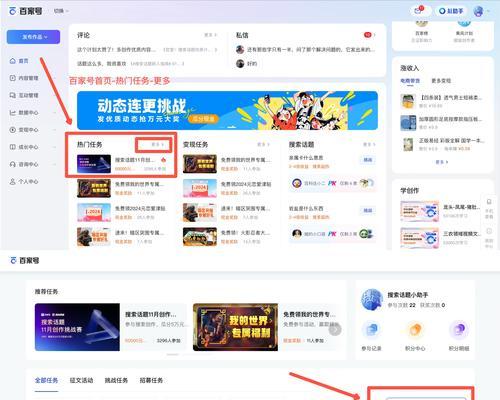This screenshot has width=500, height=400.
Task: Go to 首页 home in the sidebar
Action: (19, 61)
